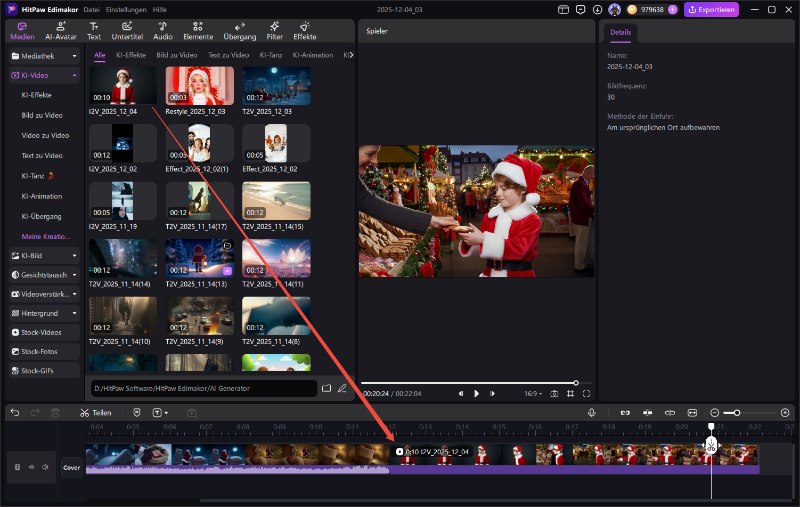Open the Einstellungen menu
The image size is (800, 507).
[126, 10]
